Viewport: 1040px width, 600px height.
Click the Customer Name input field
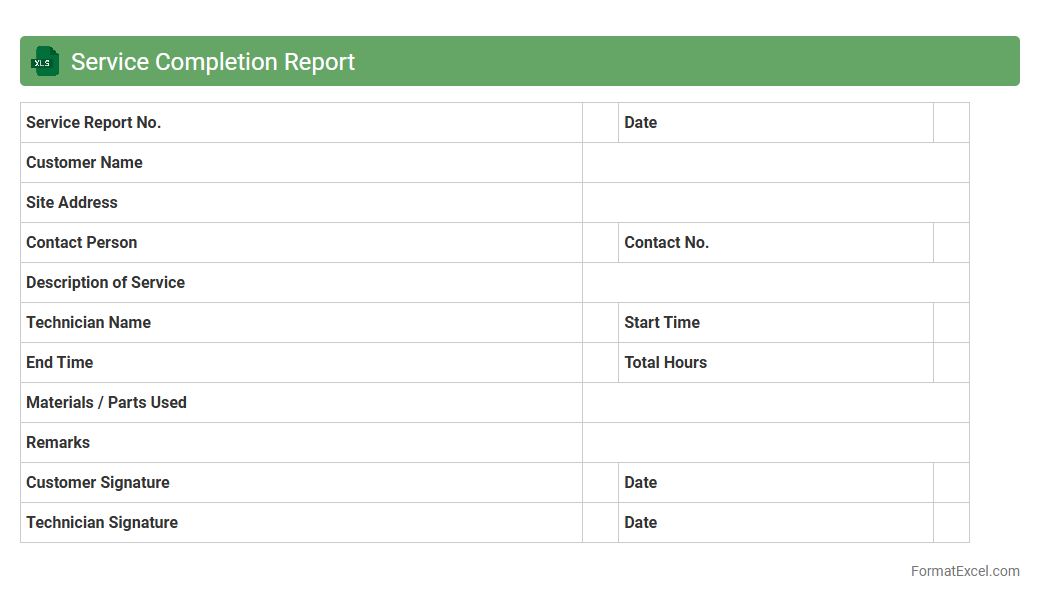tap(775, 162)
